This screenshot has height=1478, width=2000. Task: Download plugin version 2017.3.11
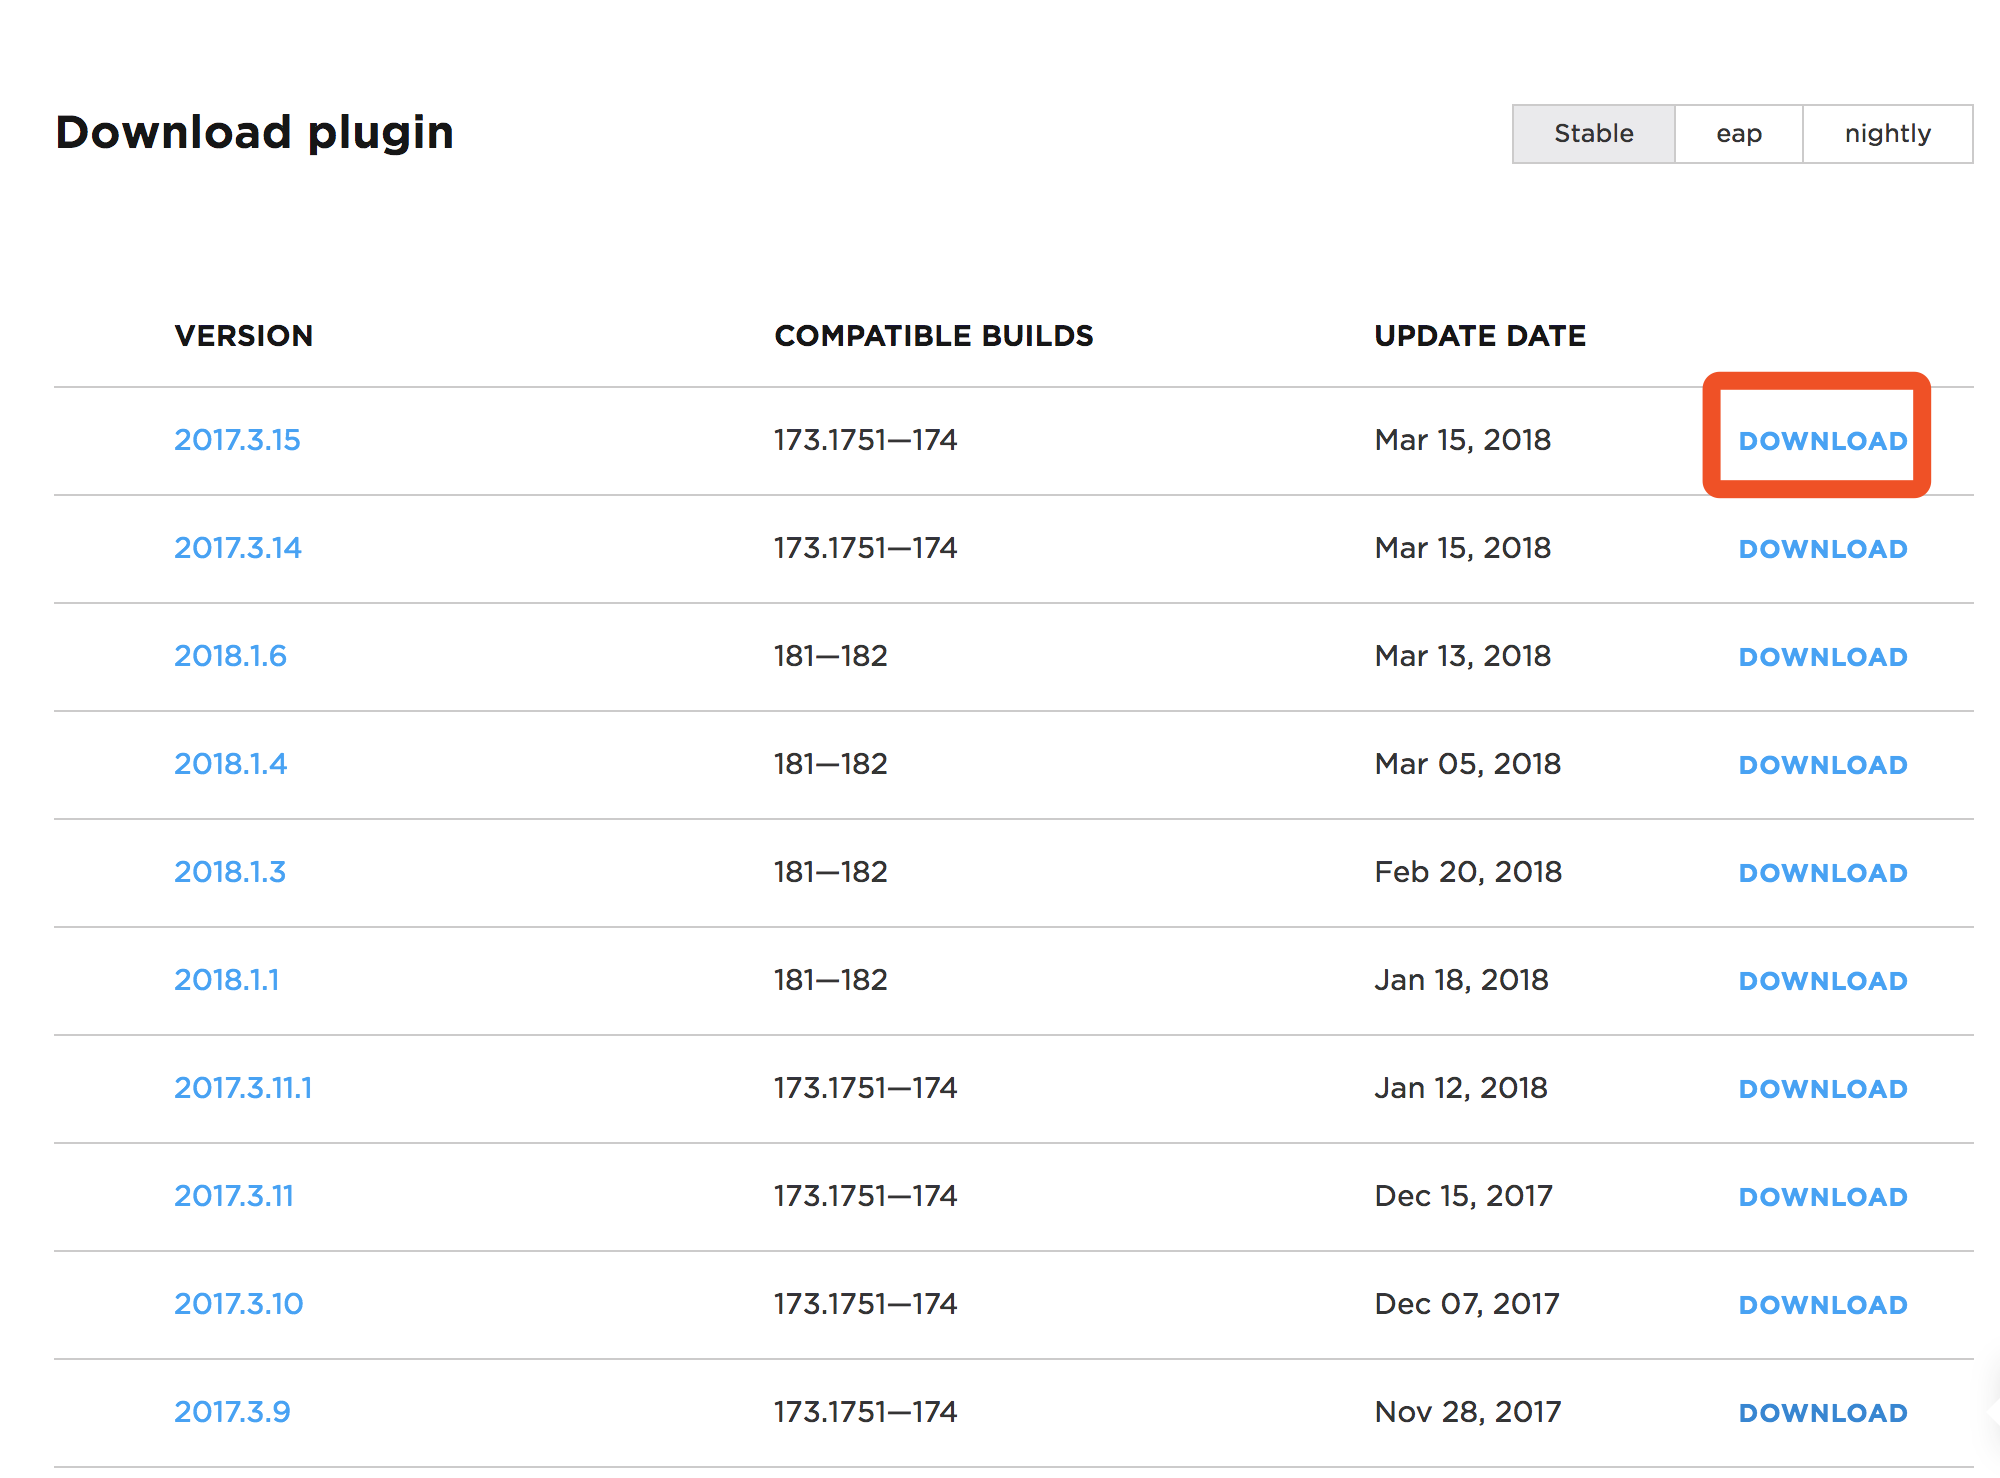coord(1823,1197)
